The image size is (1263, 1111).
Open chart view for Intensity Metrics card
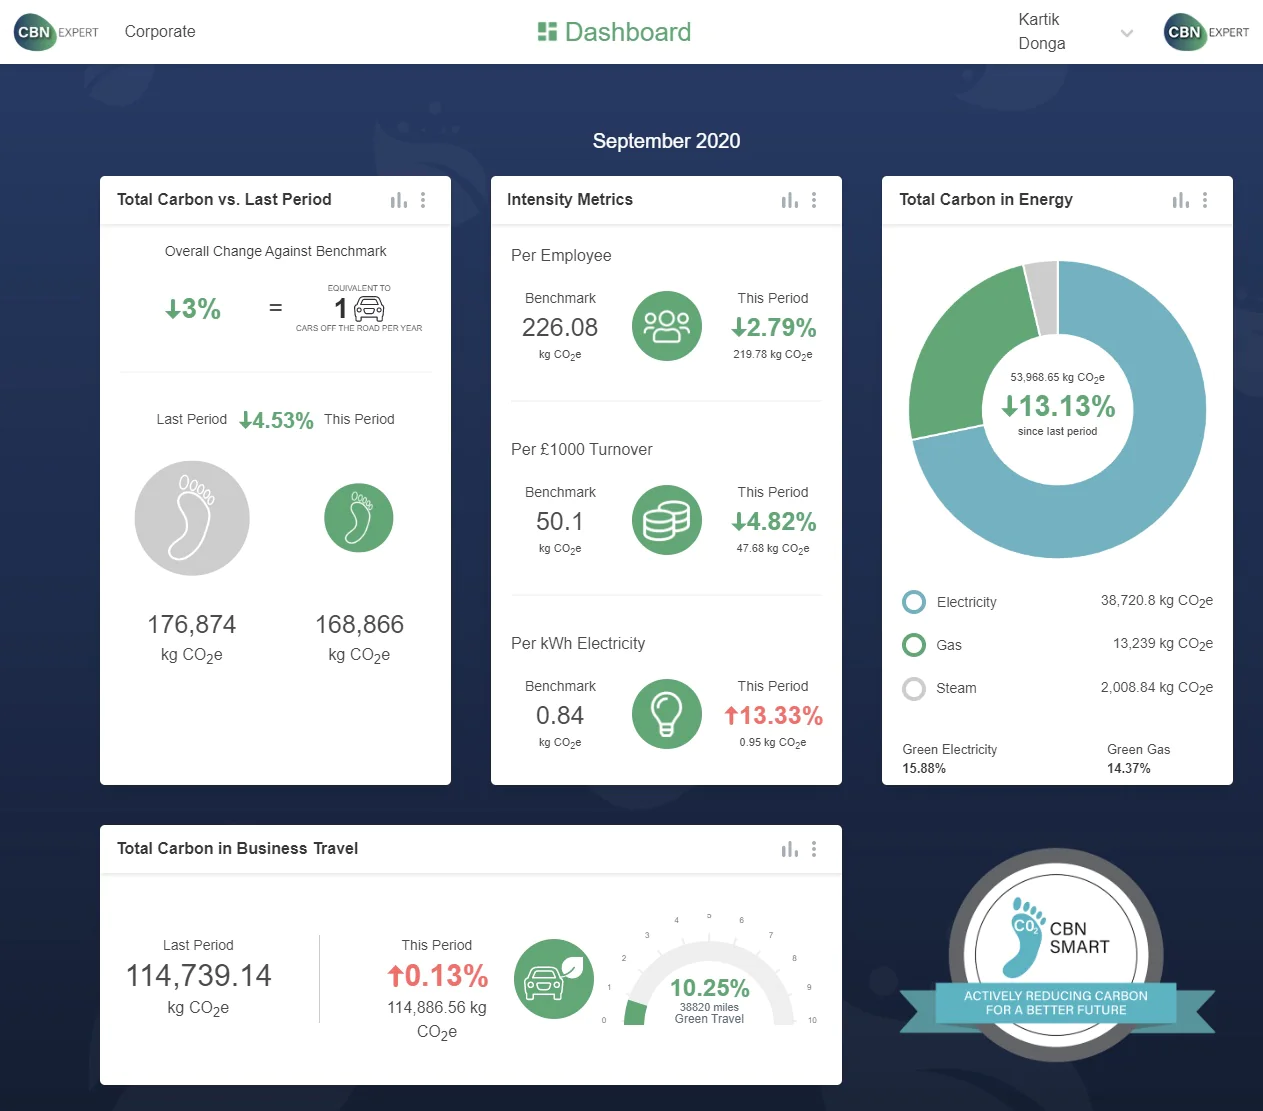pos(789,200)
